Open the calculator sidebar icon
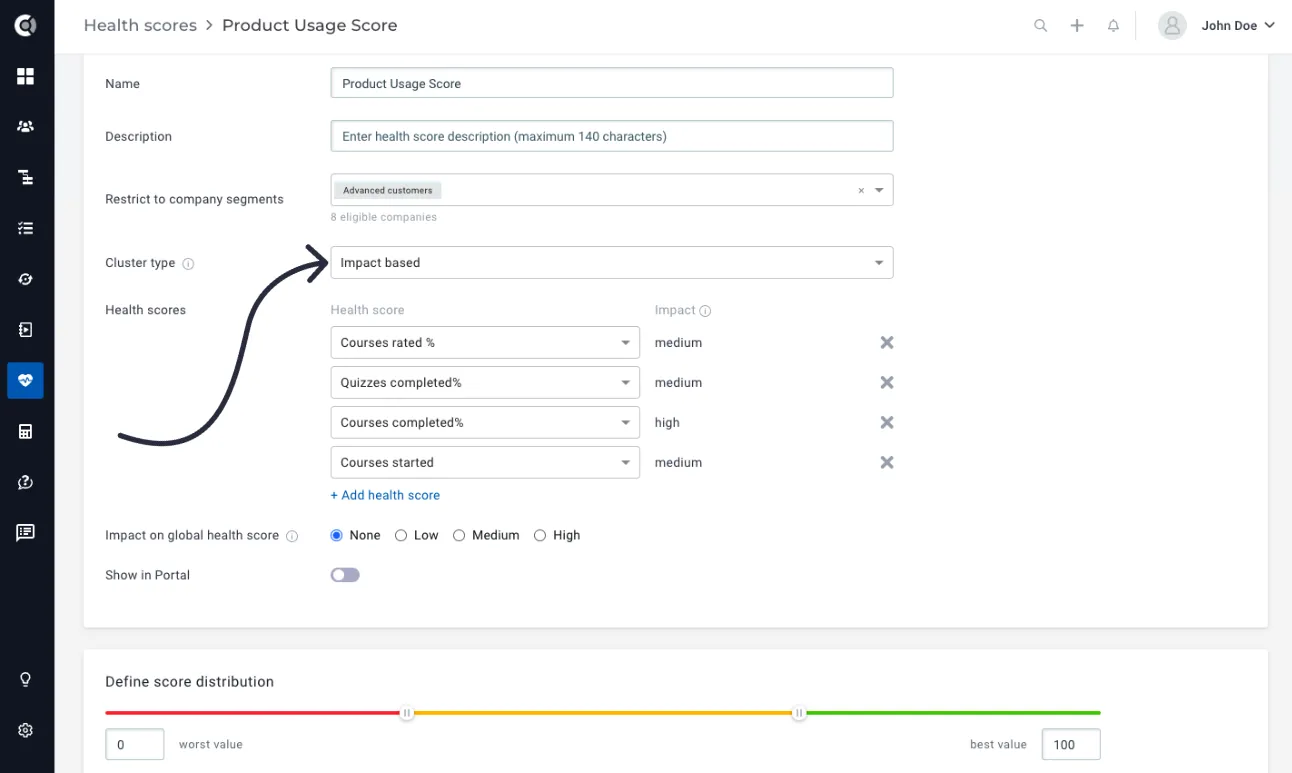Image resolution: width=1292 pixels, height=773 pixels. click(25, 431)
